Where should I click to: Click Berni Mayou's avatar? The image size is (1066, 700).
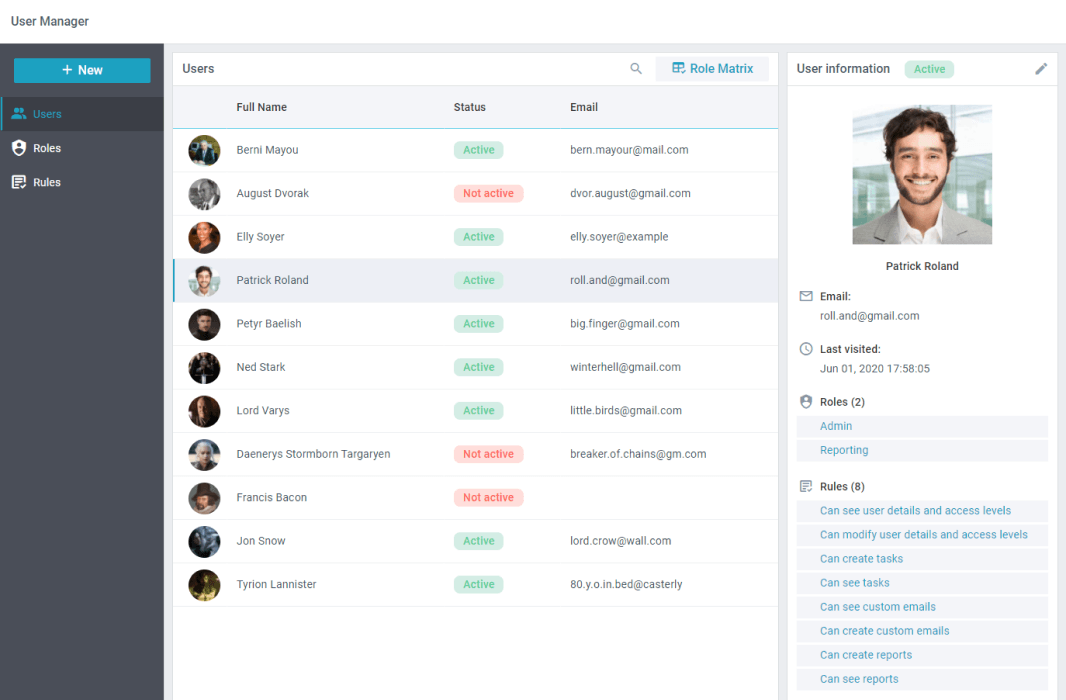coord(204,150)
